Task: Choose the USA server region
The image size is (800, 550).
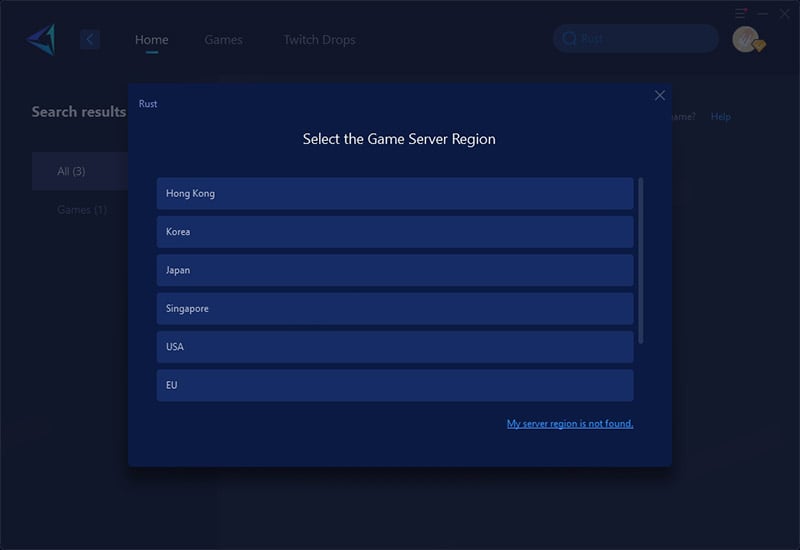Action: point(395,347)
